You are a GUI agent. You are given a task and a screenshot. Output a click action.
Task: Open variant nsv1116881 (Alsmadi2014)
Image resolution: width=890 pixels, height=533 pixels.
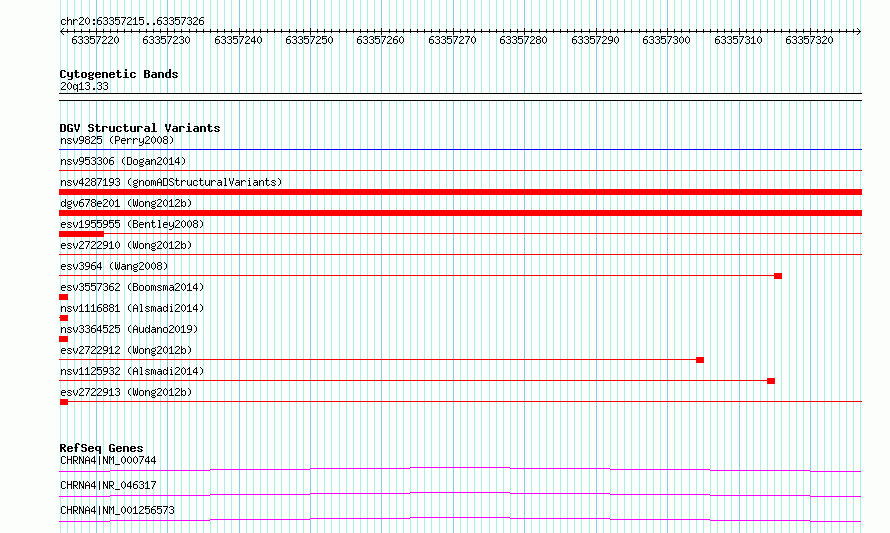tap(132, 308)
